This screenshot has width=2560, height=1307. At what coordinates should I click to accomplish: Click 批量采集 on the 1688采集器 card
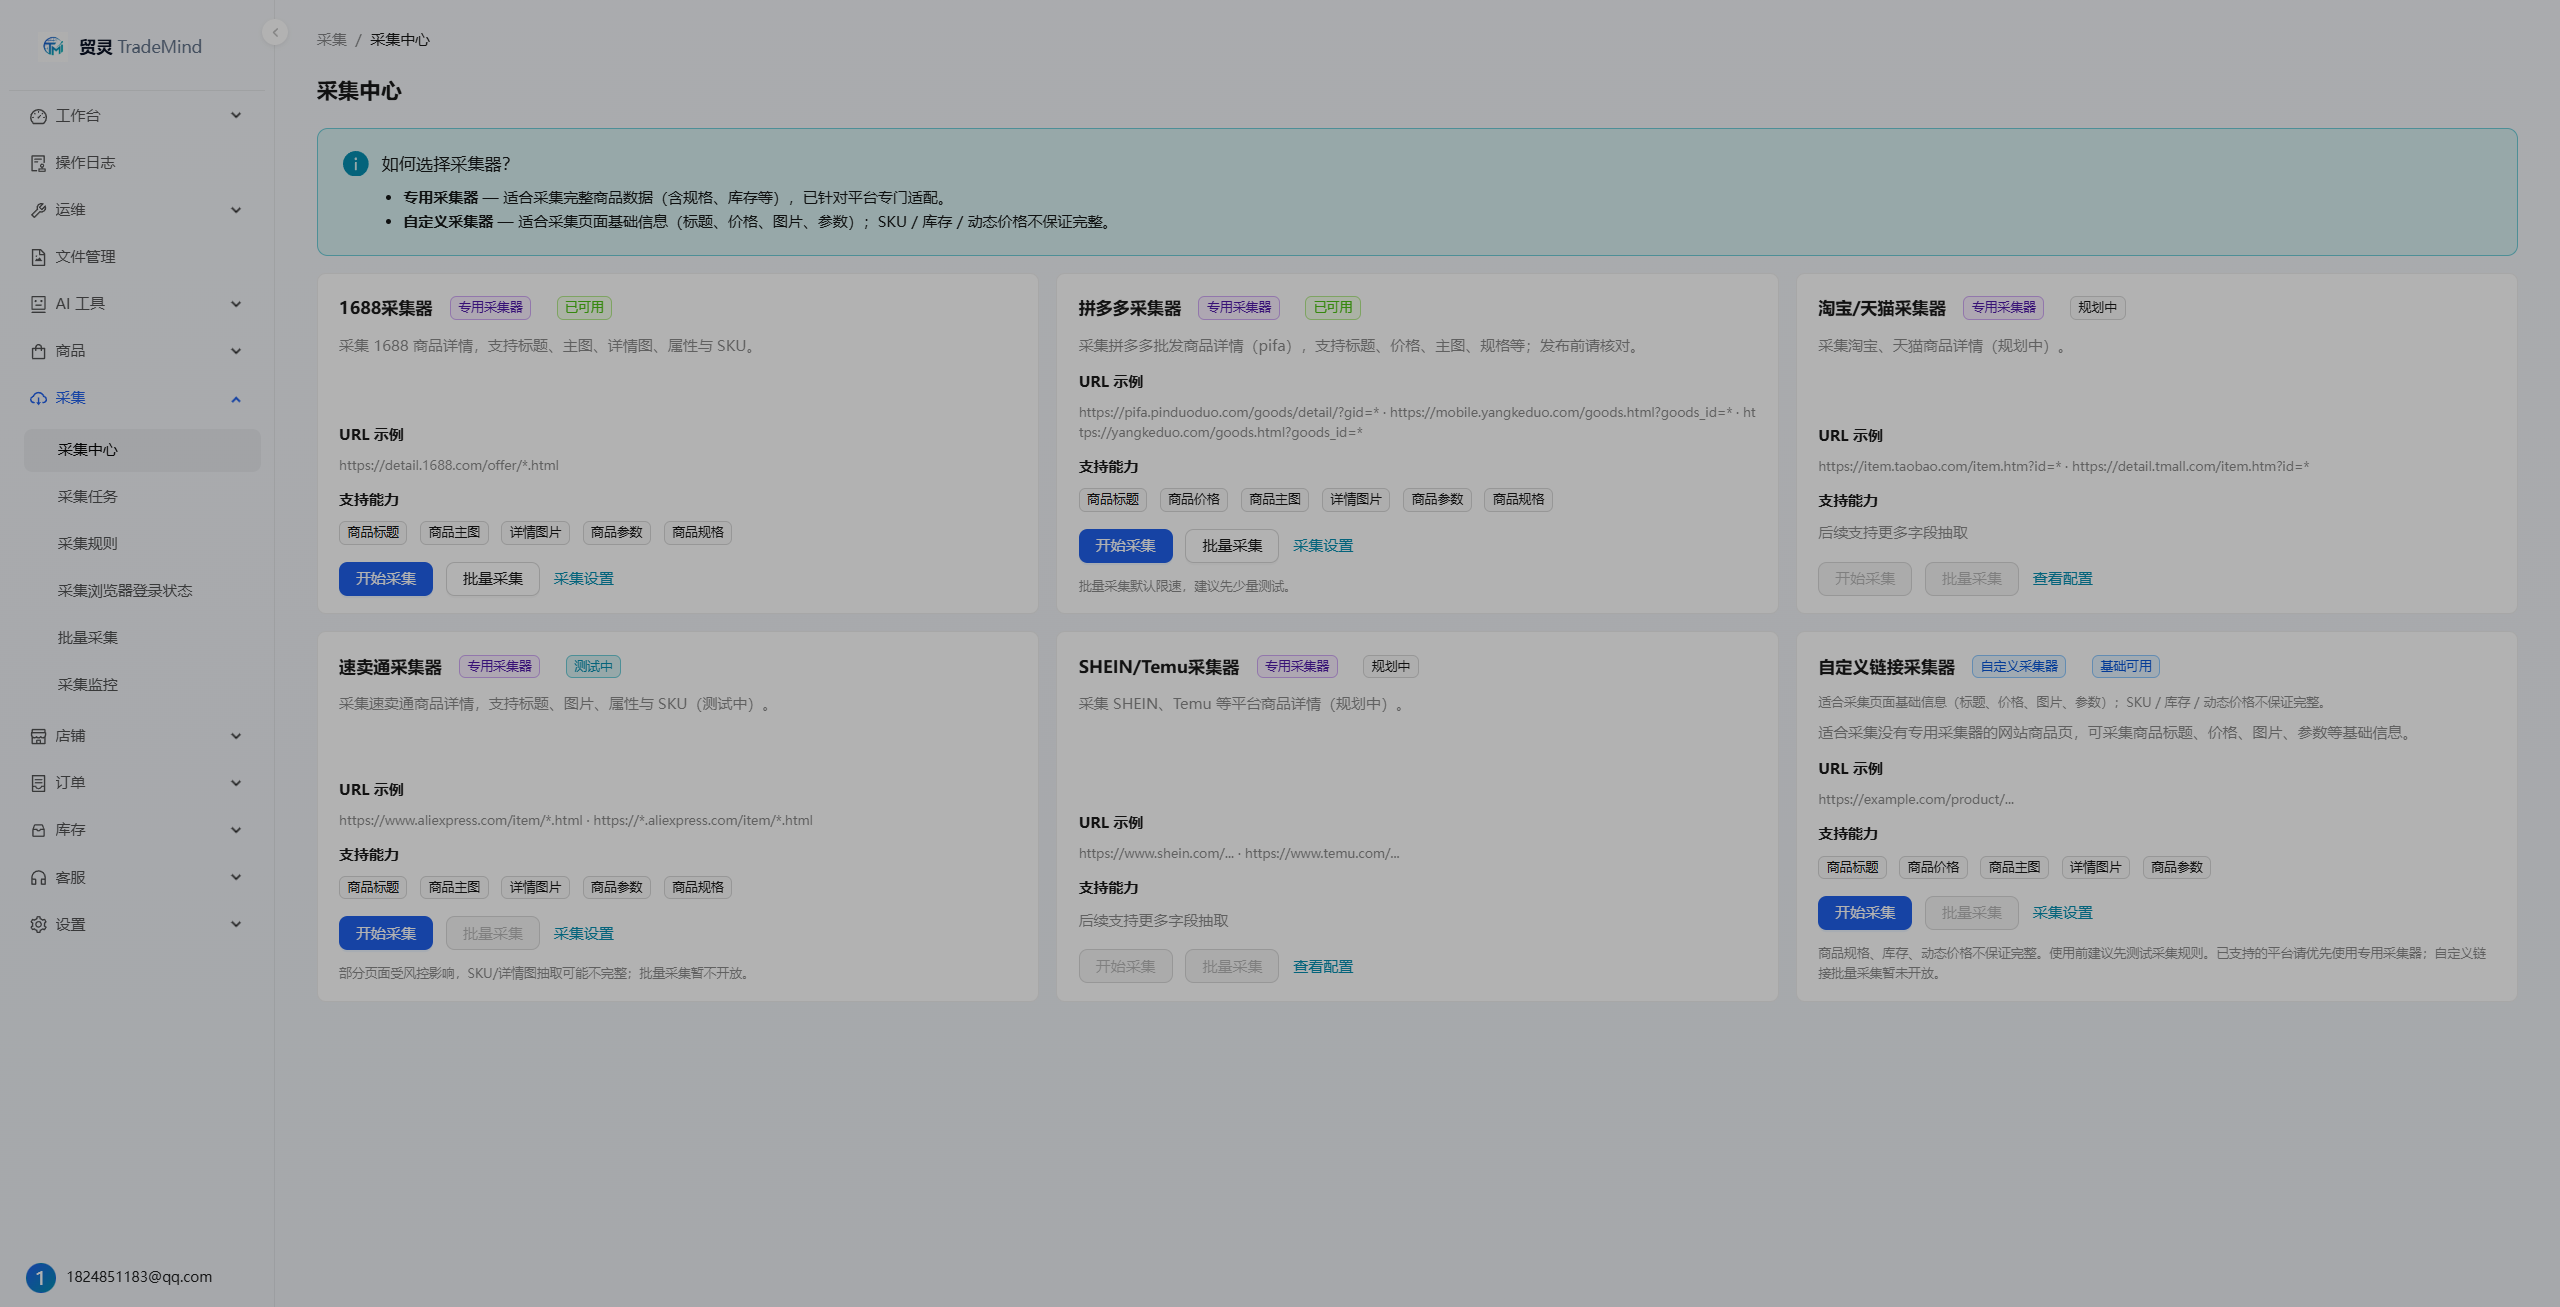[493, 579]
